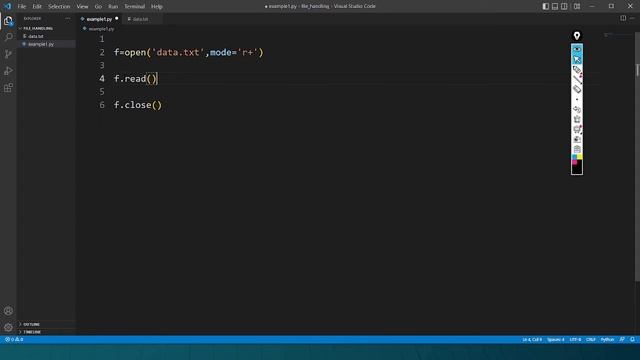
Task: Select example1.py in the Explorer tree
Action: 46,44
